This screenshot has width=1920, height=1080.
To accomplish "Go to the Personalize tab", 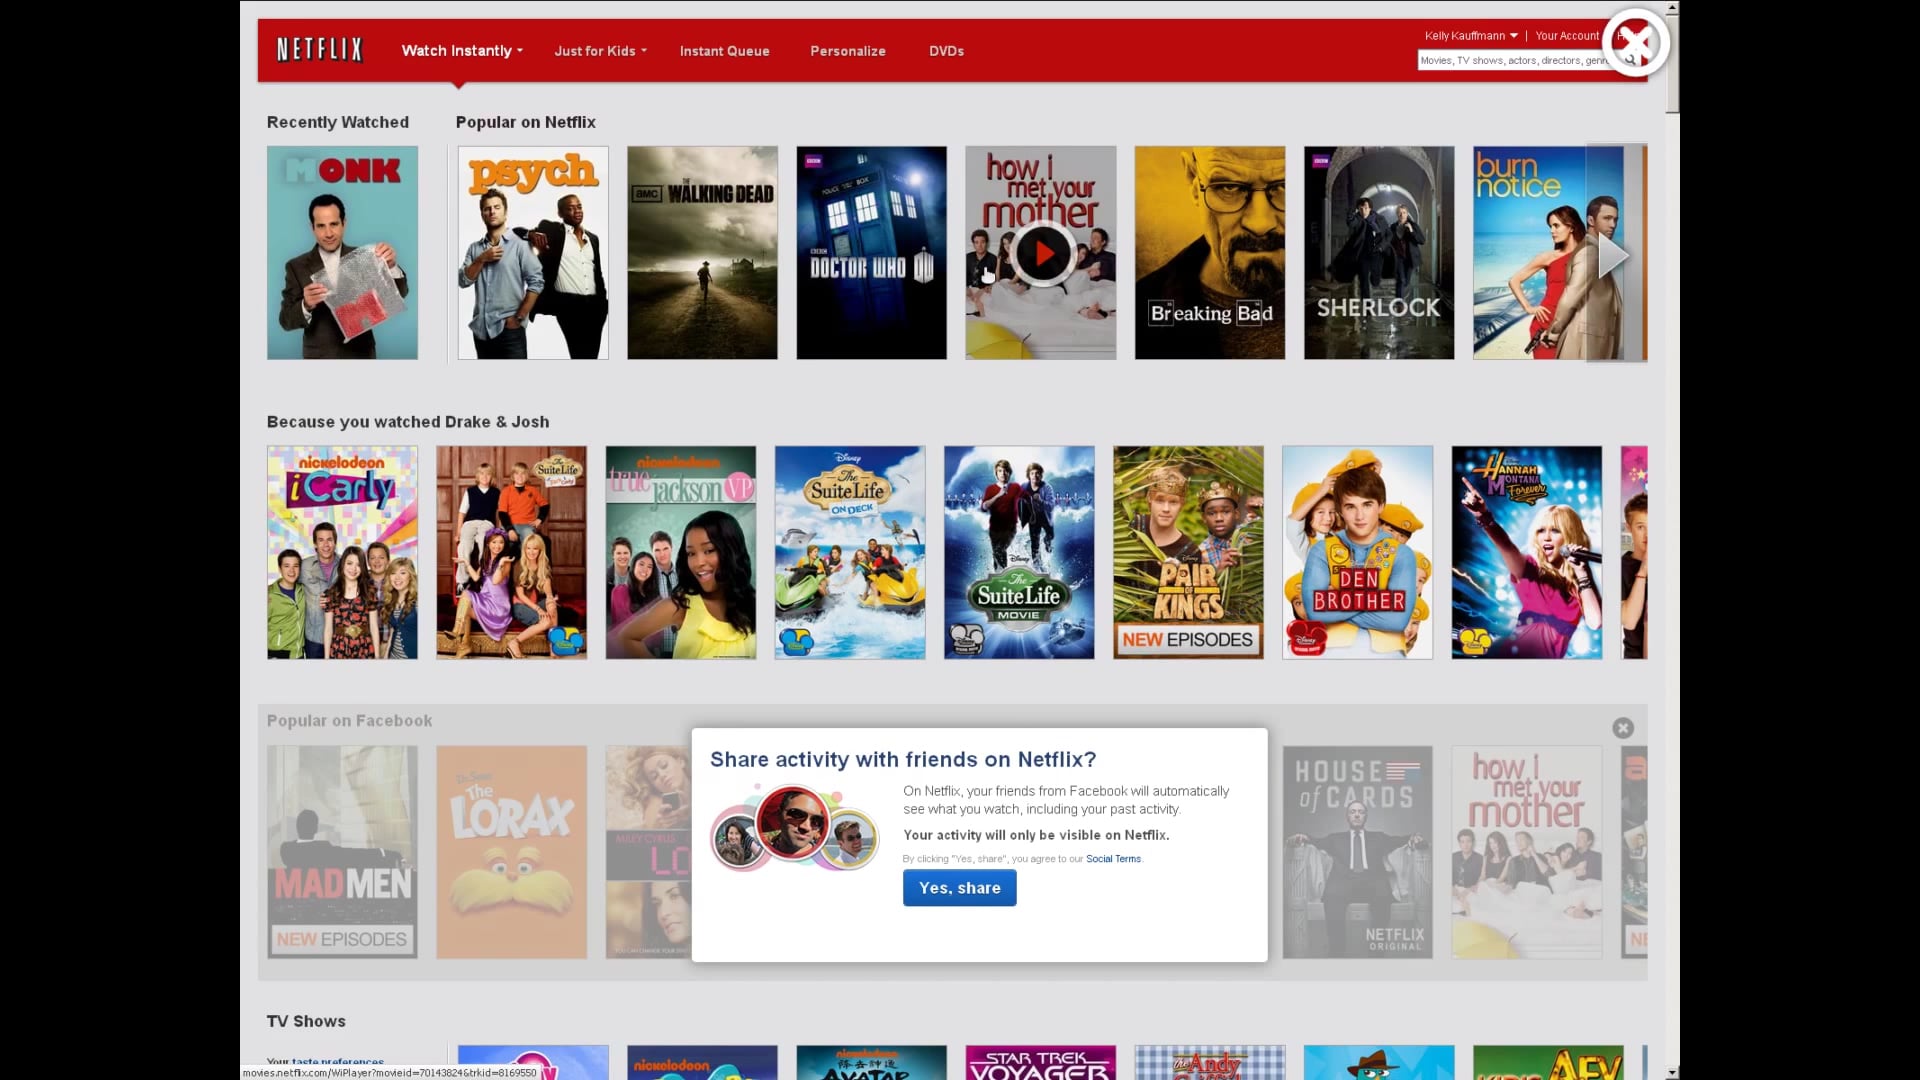I will click(x=847, y=51).
